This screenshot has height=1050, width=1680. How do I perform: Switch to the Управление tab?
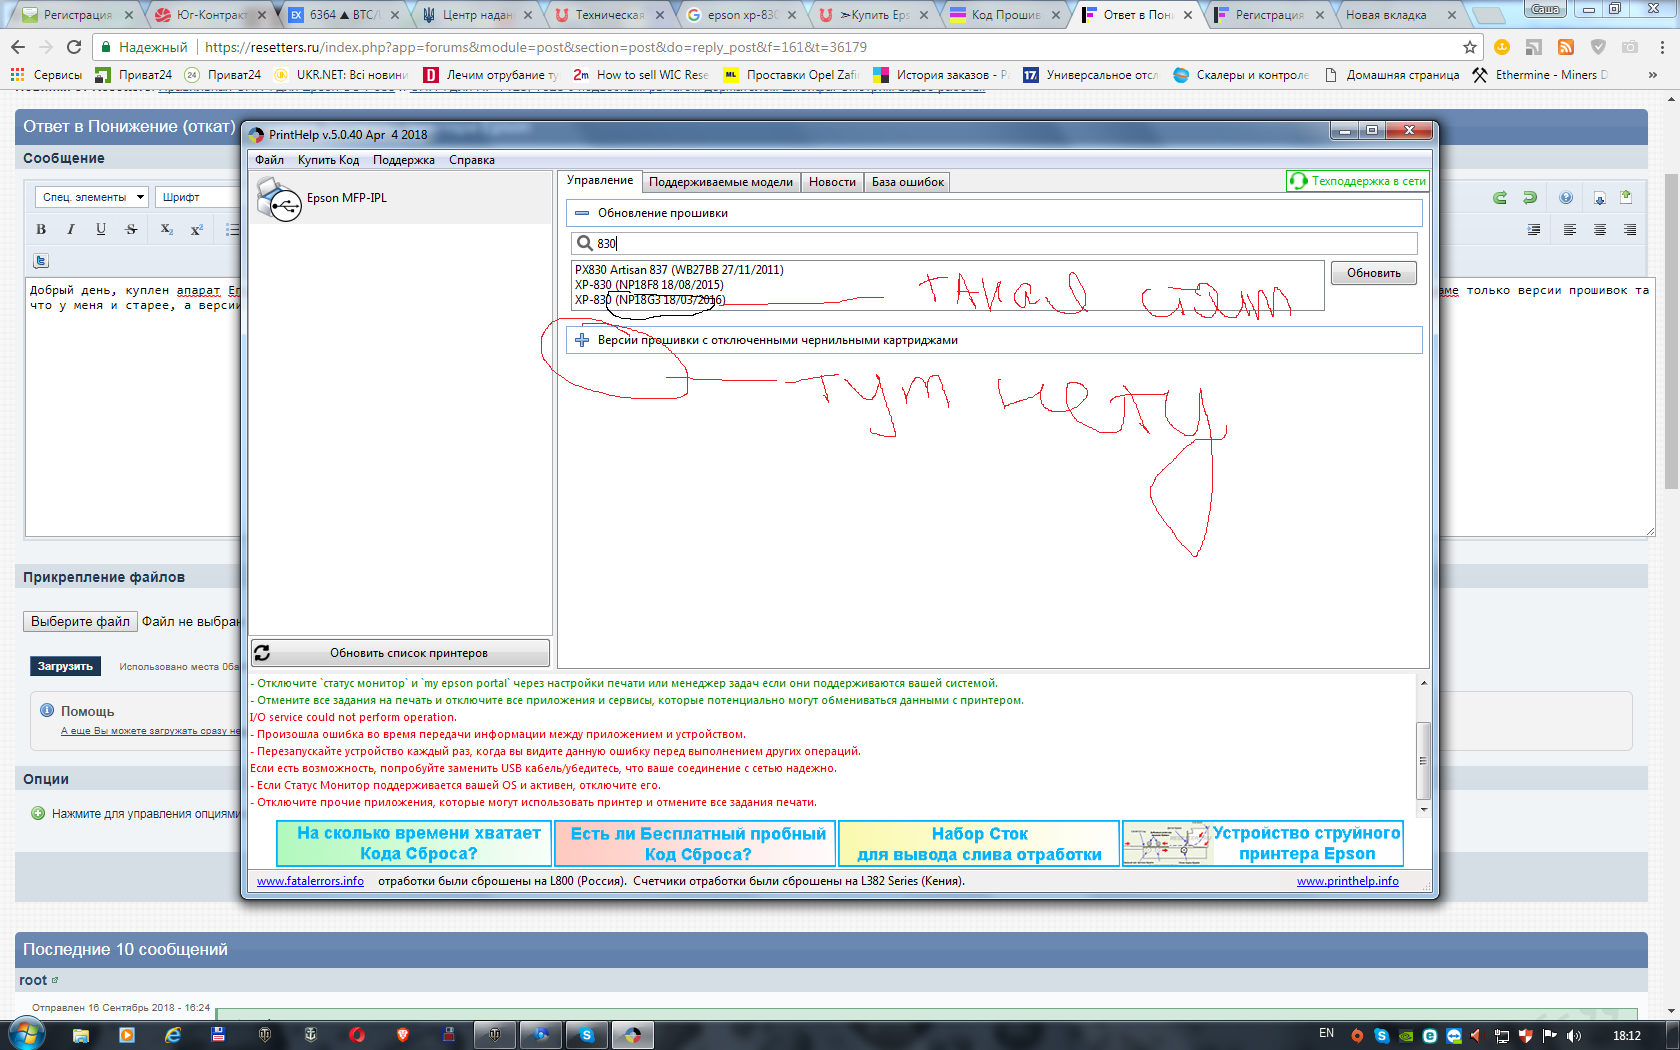[x=600, y=181]
